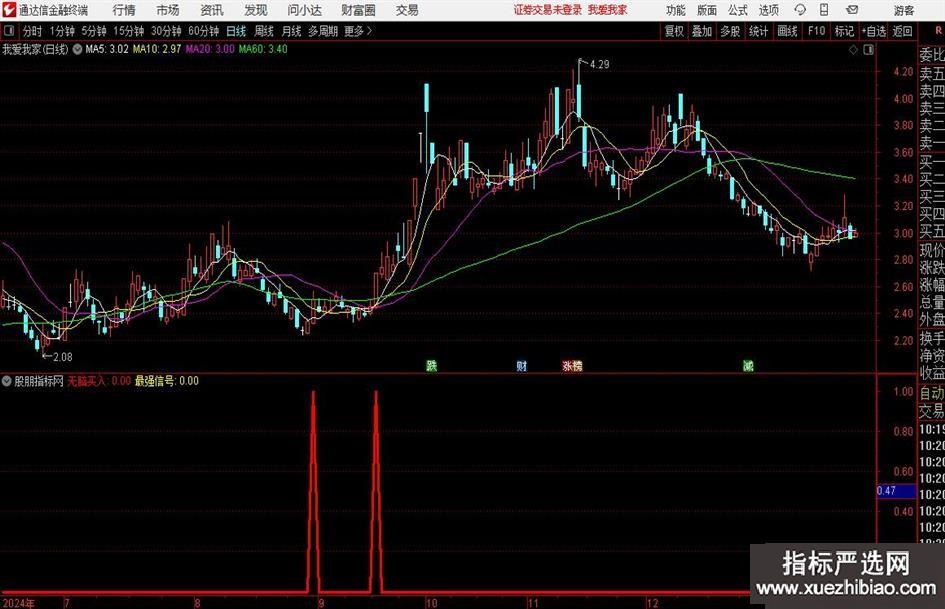Open the 交易 menu

pyautogui.click(x=407, y=10)
